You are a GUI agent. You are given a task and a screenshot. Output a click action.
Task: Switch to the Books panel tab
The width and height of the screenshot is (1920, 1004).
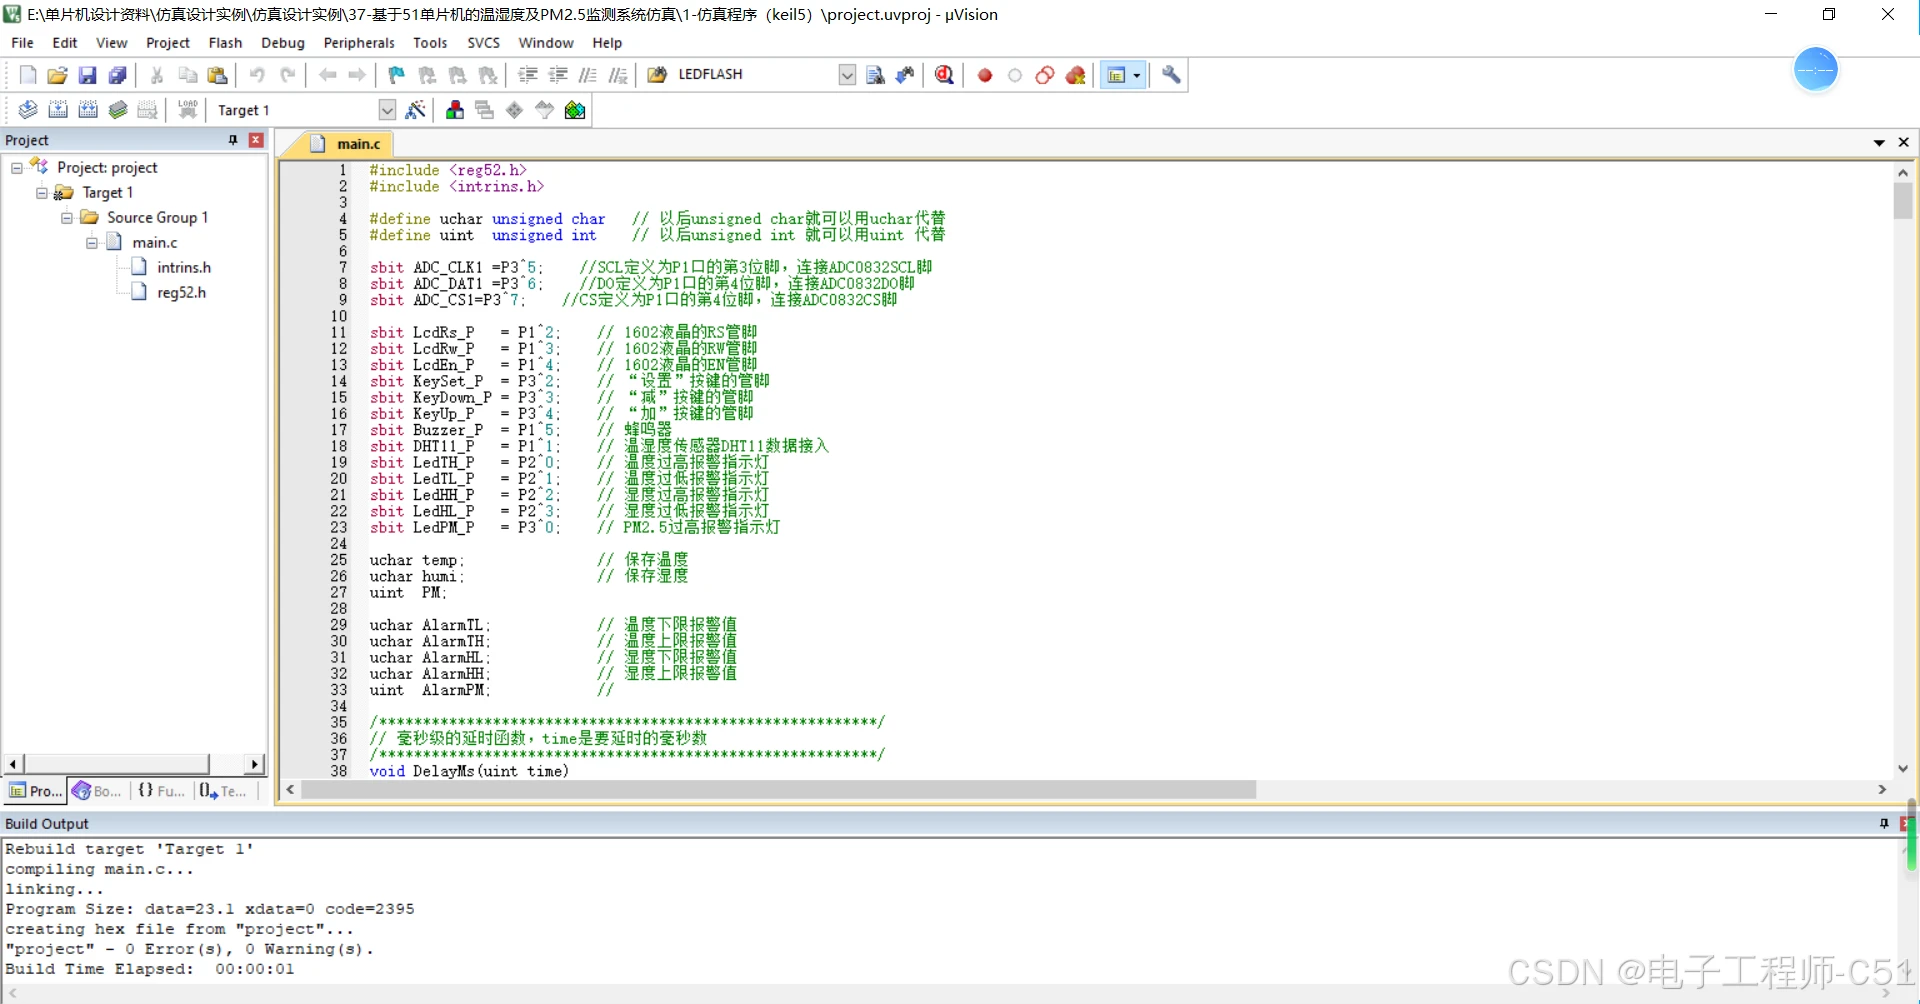[x=97, y=791]
